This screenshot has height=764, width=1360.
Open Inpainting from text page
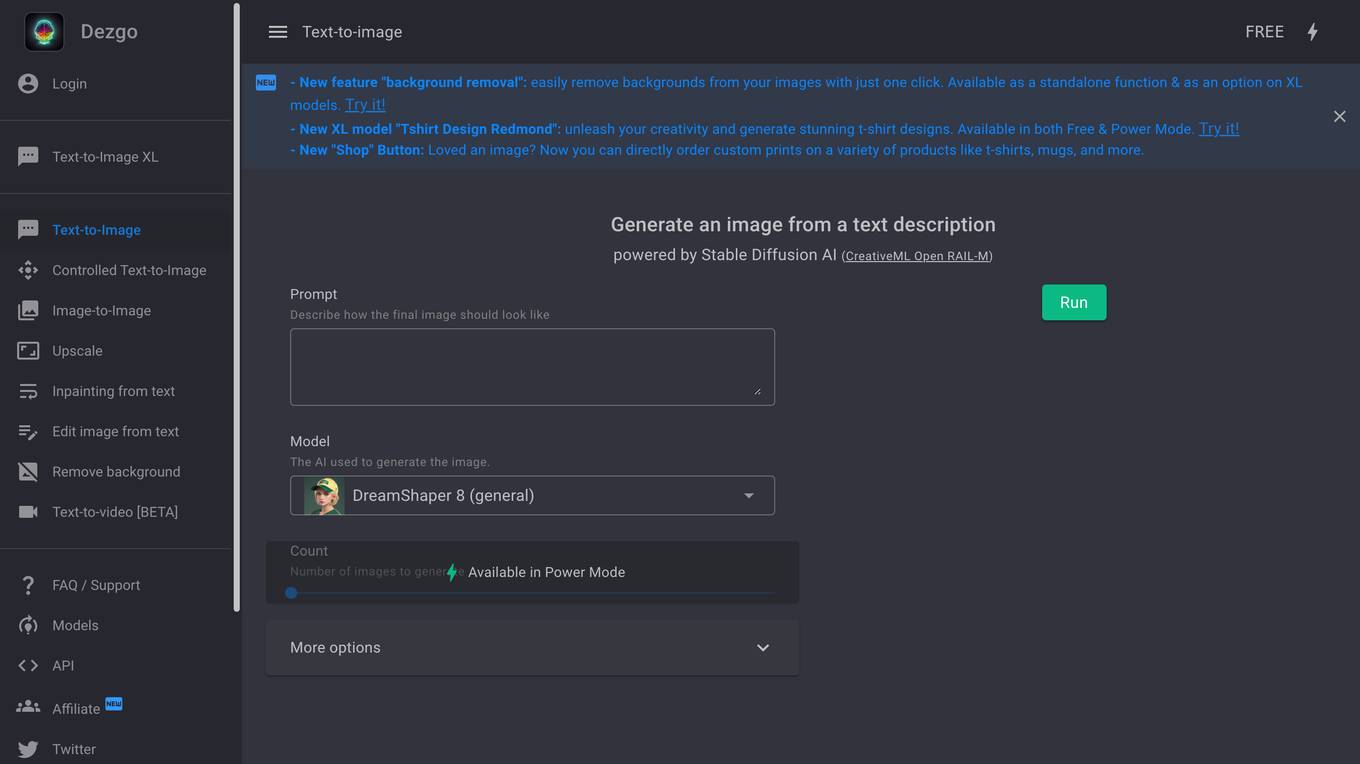(x=113, y=391)
